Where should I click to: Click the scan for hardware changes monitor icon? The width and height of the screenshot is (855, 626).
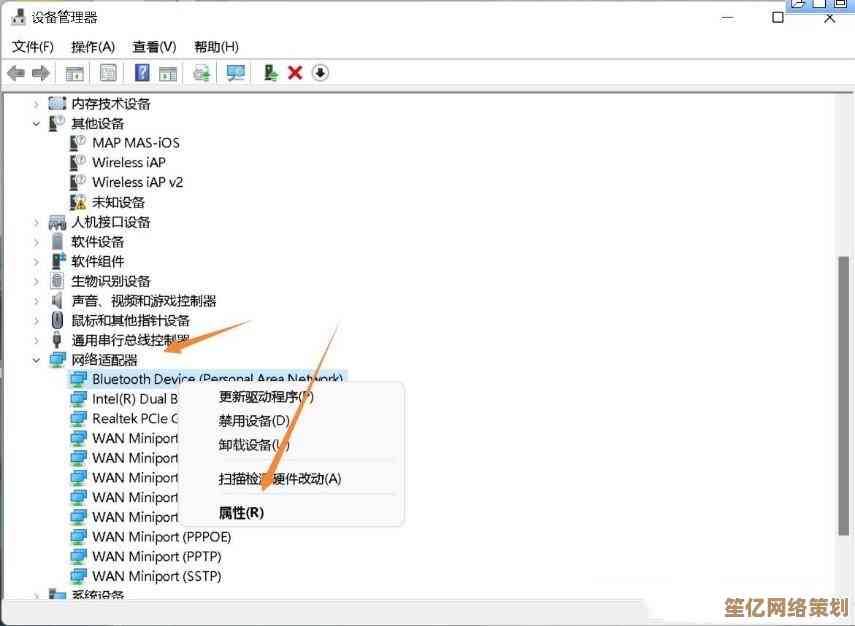click(x=235, y=73)
